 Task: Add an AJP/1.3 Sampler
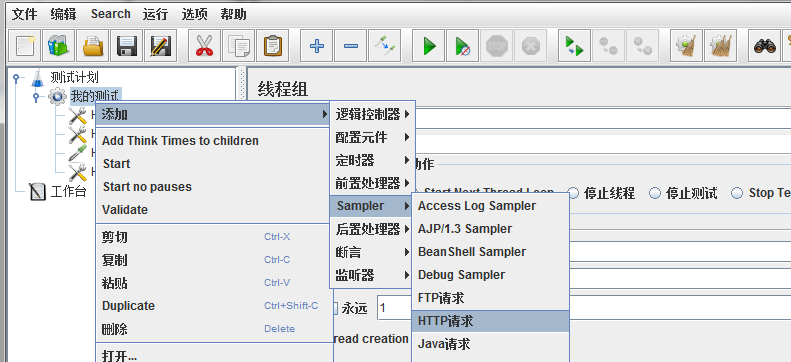pos(491,229)
